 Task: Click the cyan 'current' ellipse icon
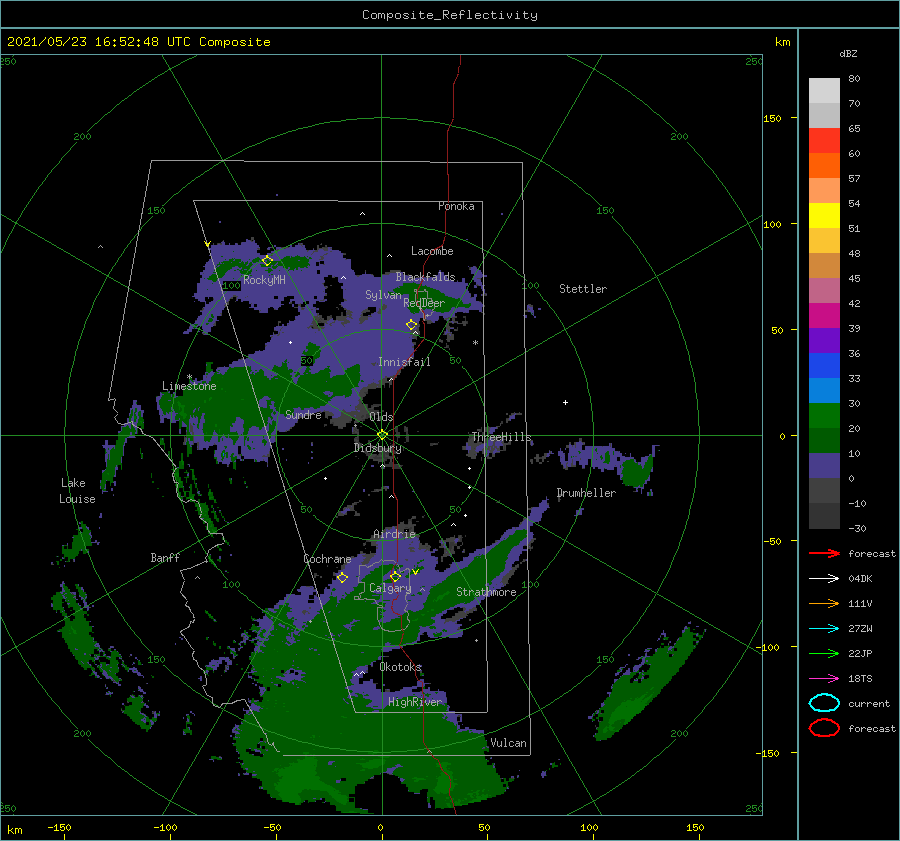pos(824,703)
